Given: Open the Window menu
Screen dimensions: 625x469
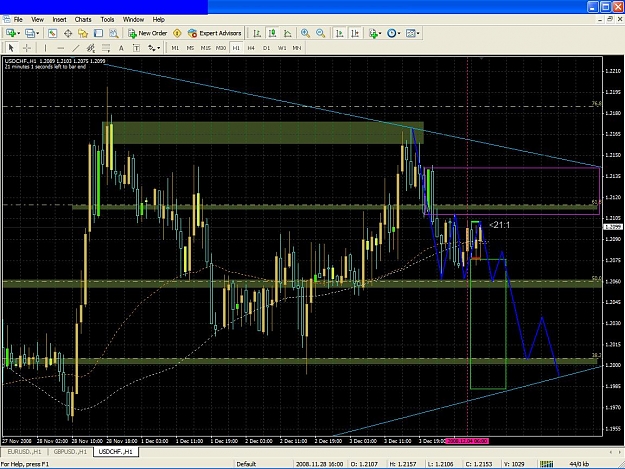Looking at the screenshot, I should [133, 20].
